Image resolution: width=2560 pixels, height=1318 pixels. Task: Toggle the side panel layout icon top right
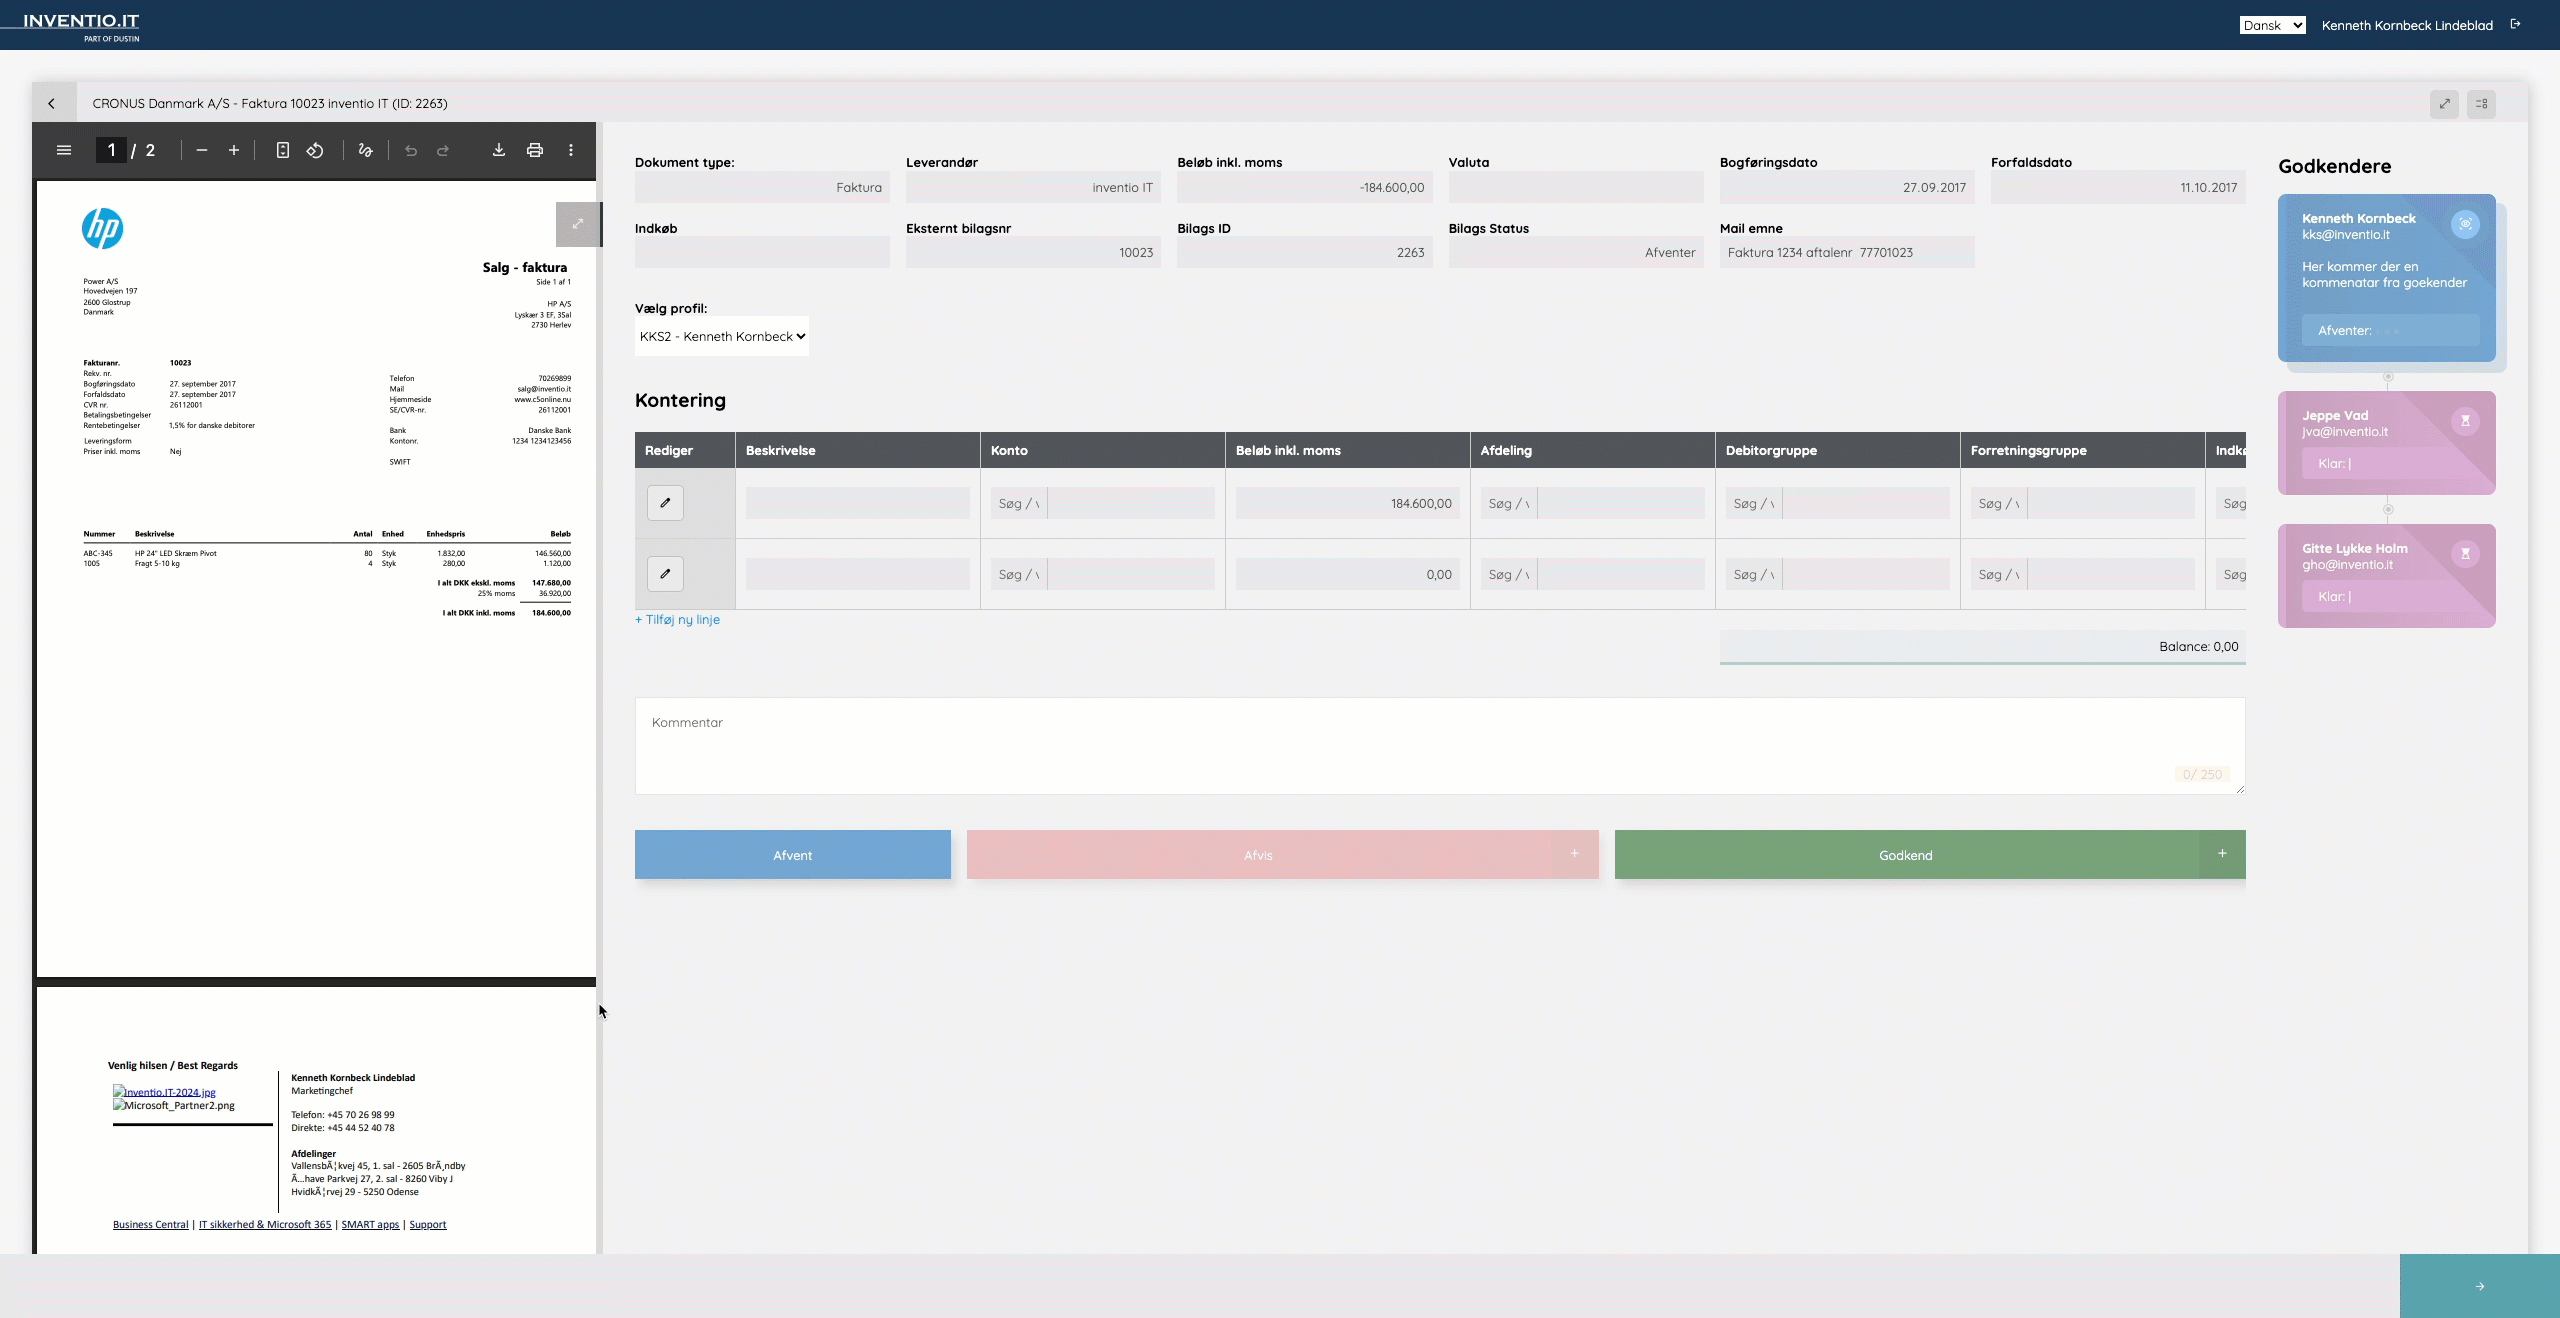point(2481,104)
